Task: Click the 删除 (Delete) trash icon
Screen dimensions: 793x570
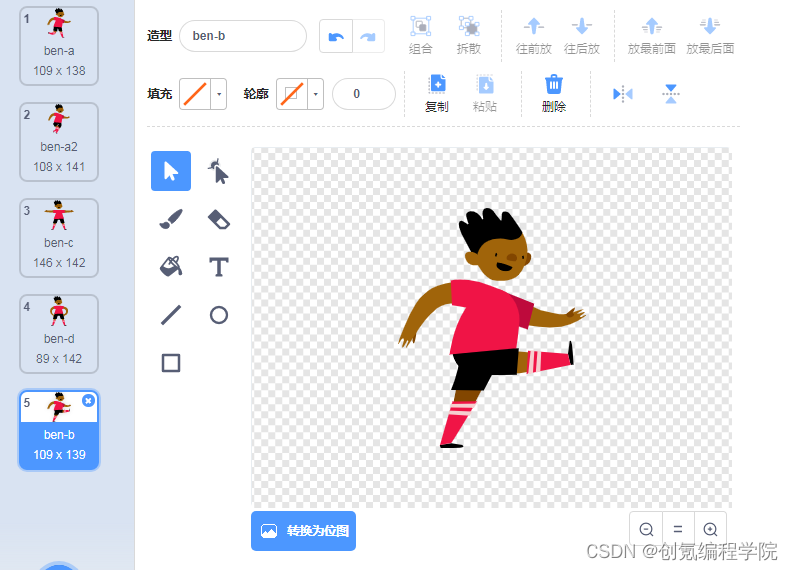Action: (554, 84)
